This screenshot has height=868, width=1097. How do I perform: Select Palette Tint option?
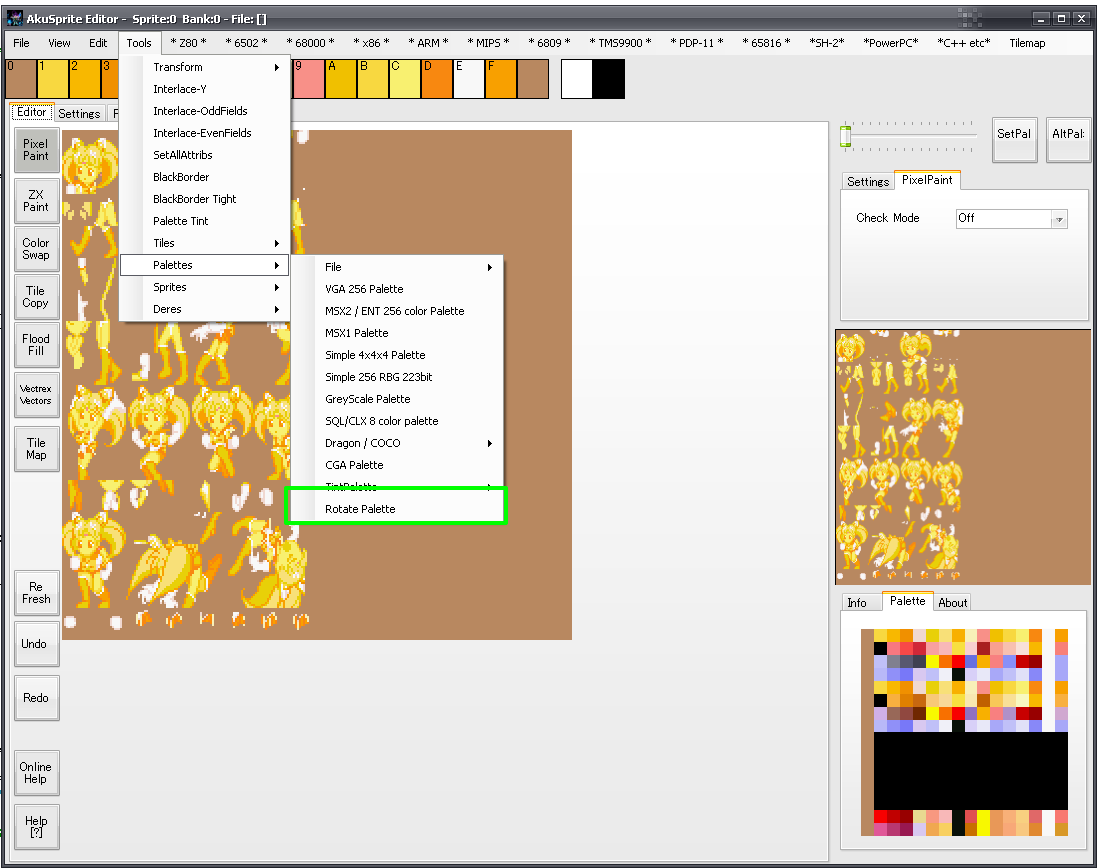click(205, 221)
